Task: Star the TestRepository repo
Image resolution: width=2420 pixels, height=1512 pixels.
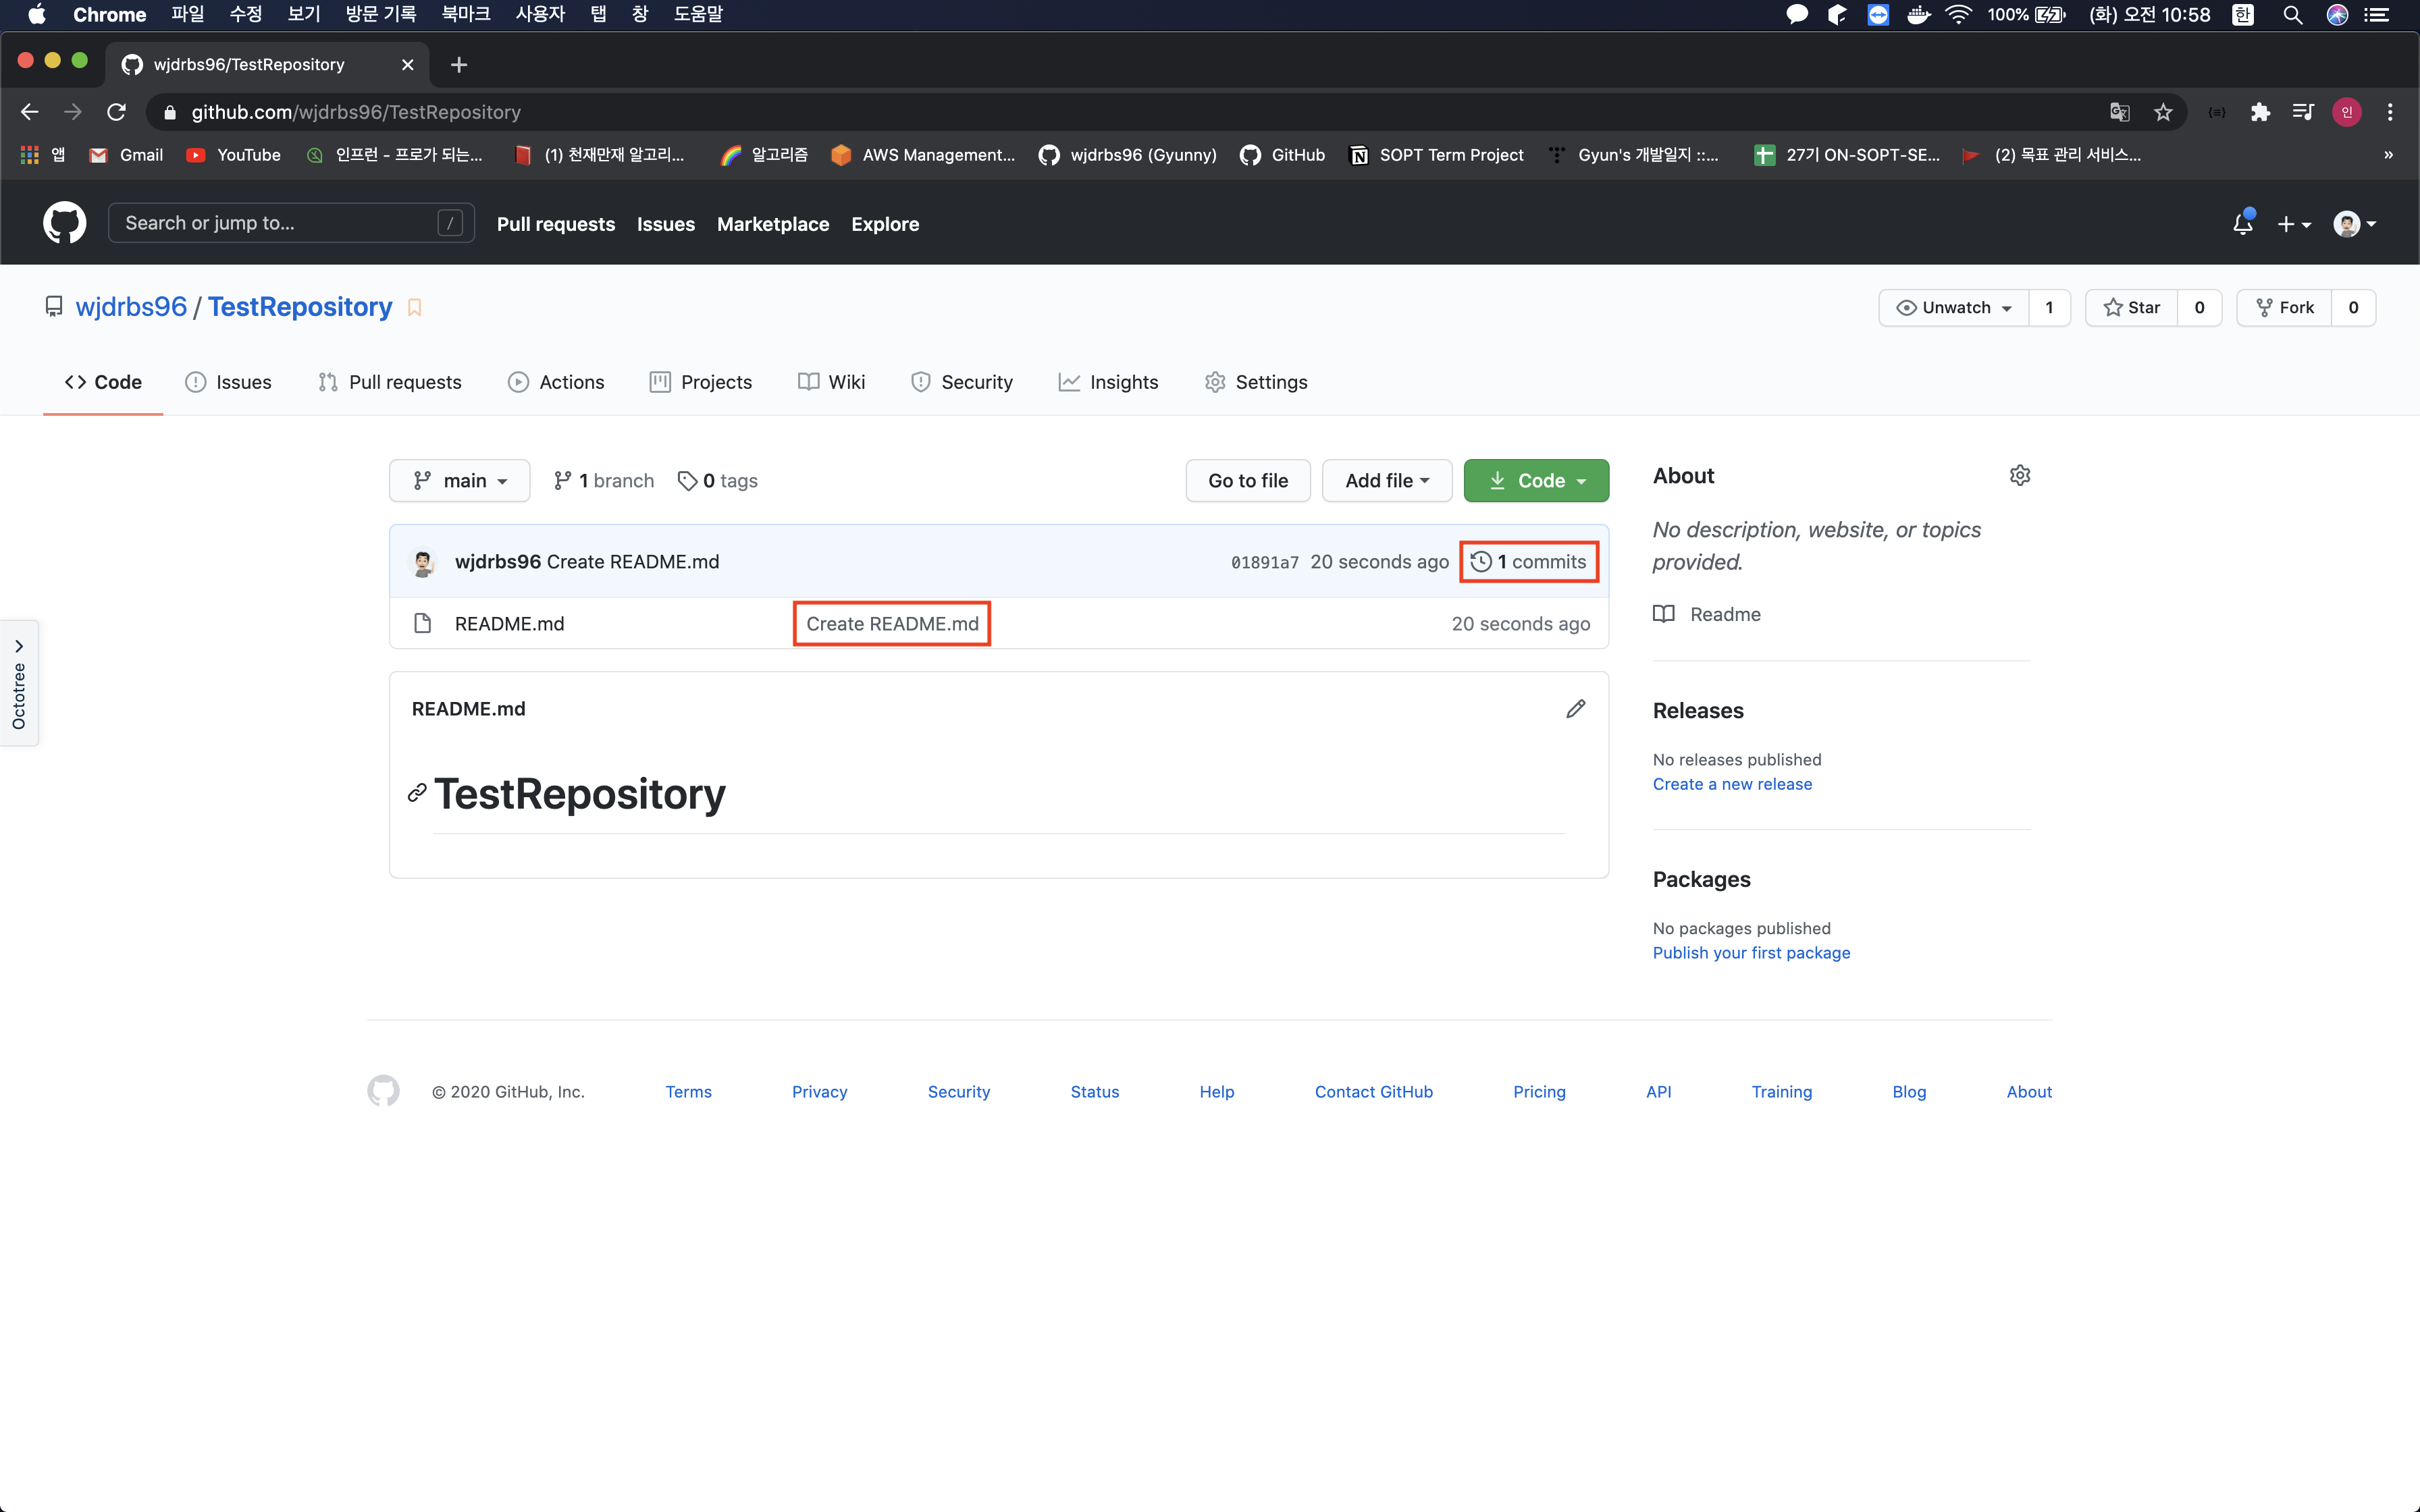Action: 2132,308
